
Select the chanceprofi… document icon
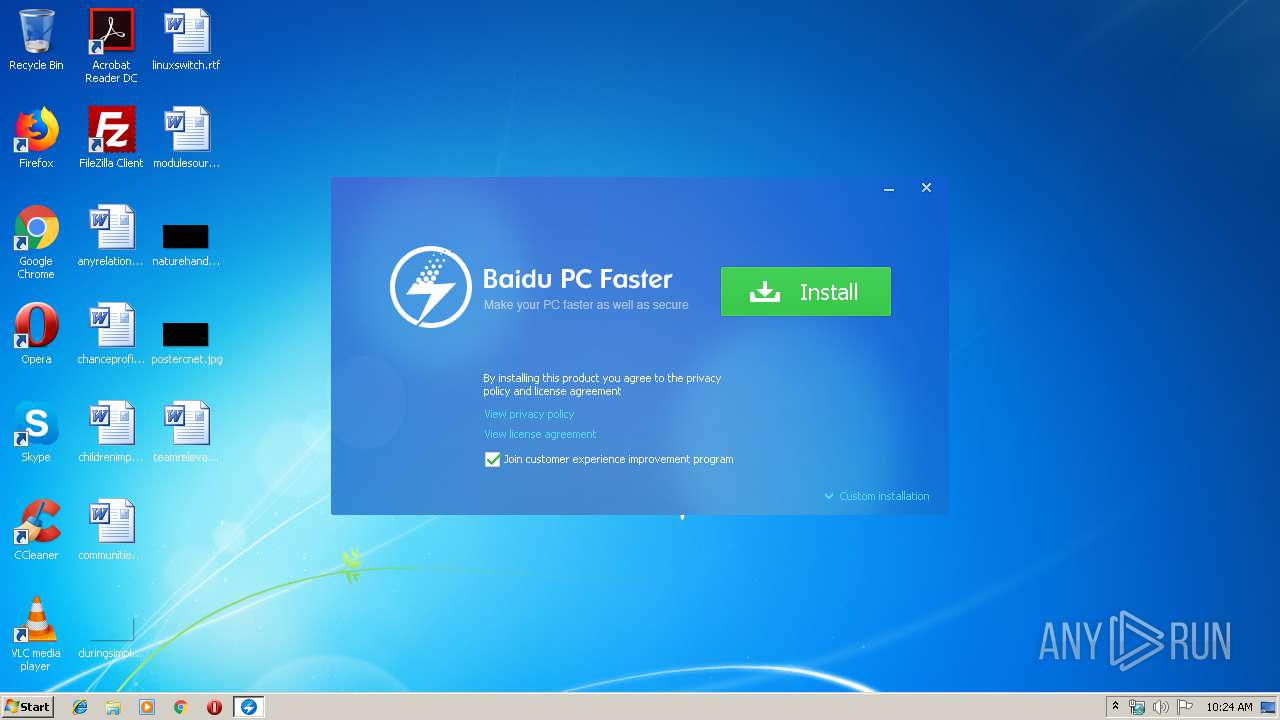click(111, 334)
